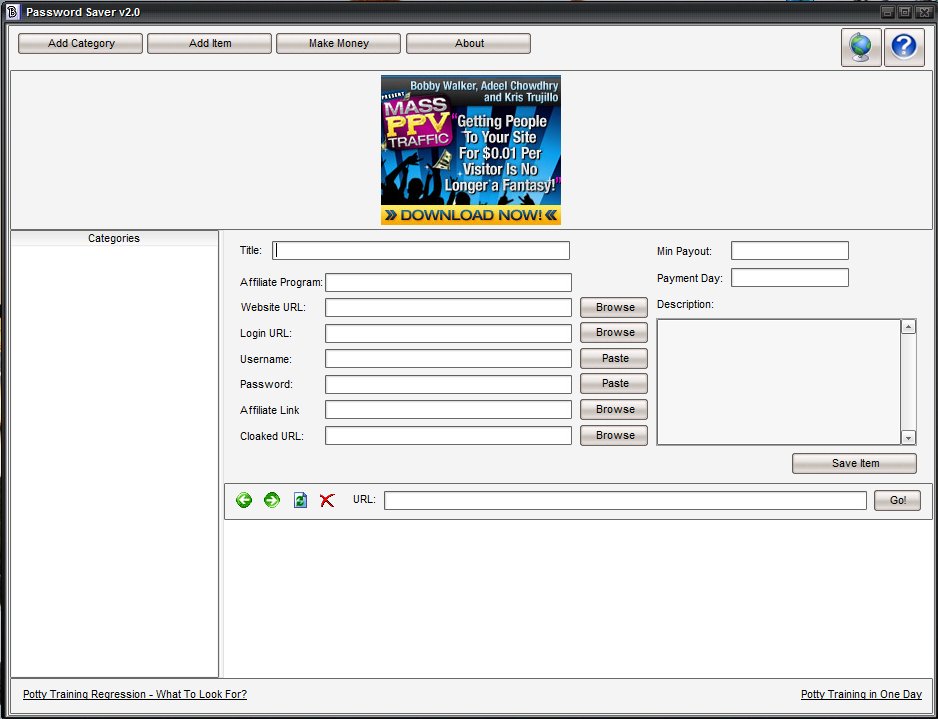
Task: Click the Cloaked URL text box
Action: pyautogui.click(x=449, y=435)
